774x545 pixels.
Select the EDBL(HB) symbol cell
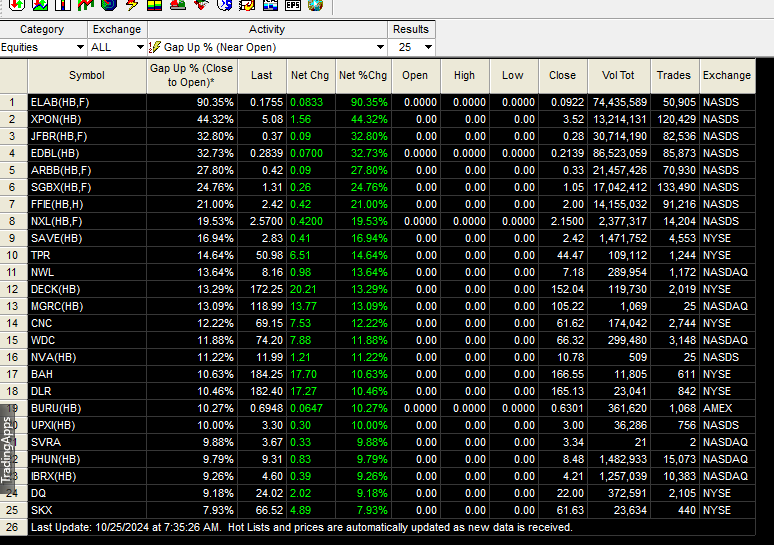(87, 154)
